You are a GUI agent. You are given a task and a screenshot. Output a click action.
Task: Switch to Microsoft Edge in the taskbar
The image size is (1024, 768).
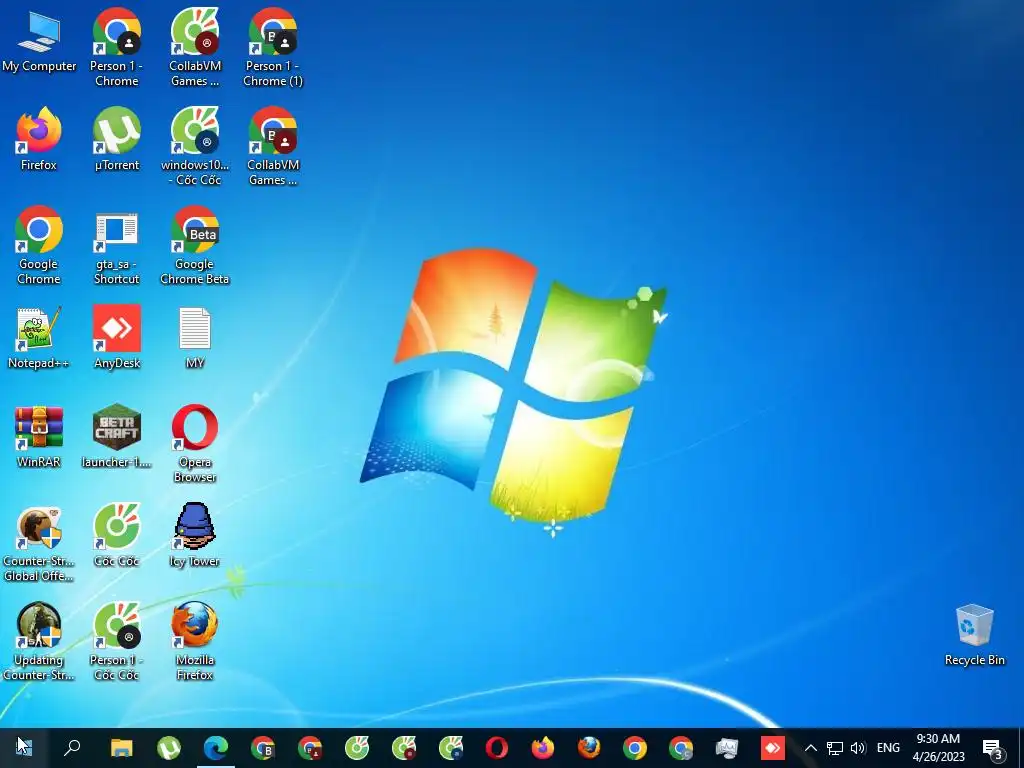[216, 747]
